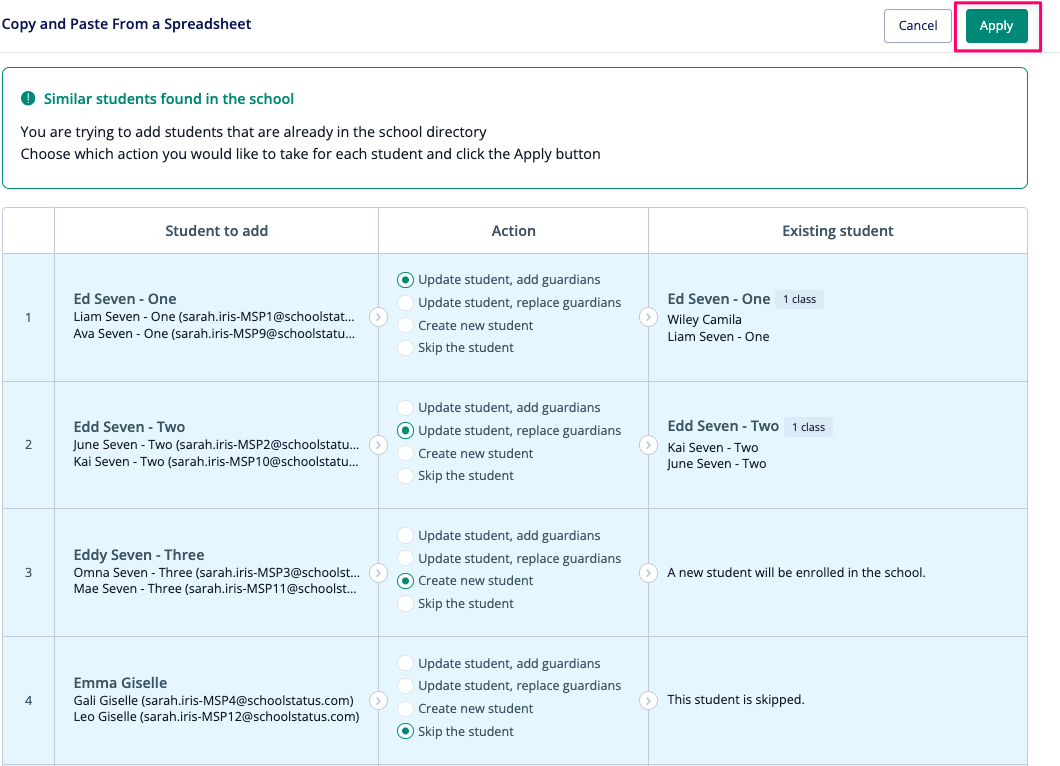Screen dimensions: 1060x766
Task: Click arrow icon left of existing student Edd Seven - Two
Action: tap(648, 445)
